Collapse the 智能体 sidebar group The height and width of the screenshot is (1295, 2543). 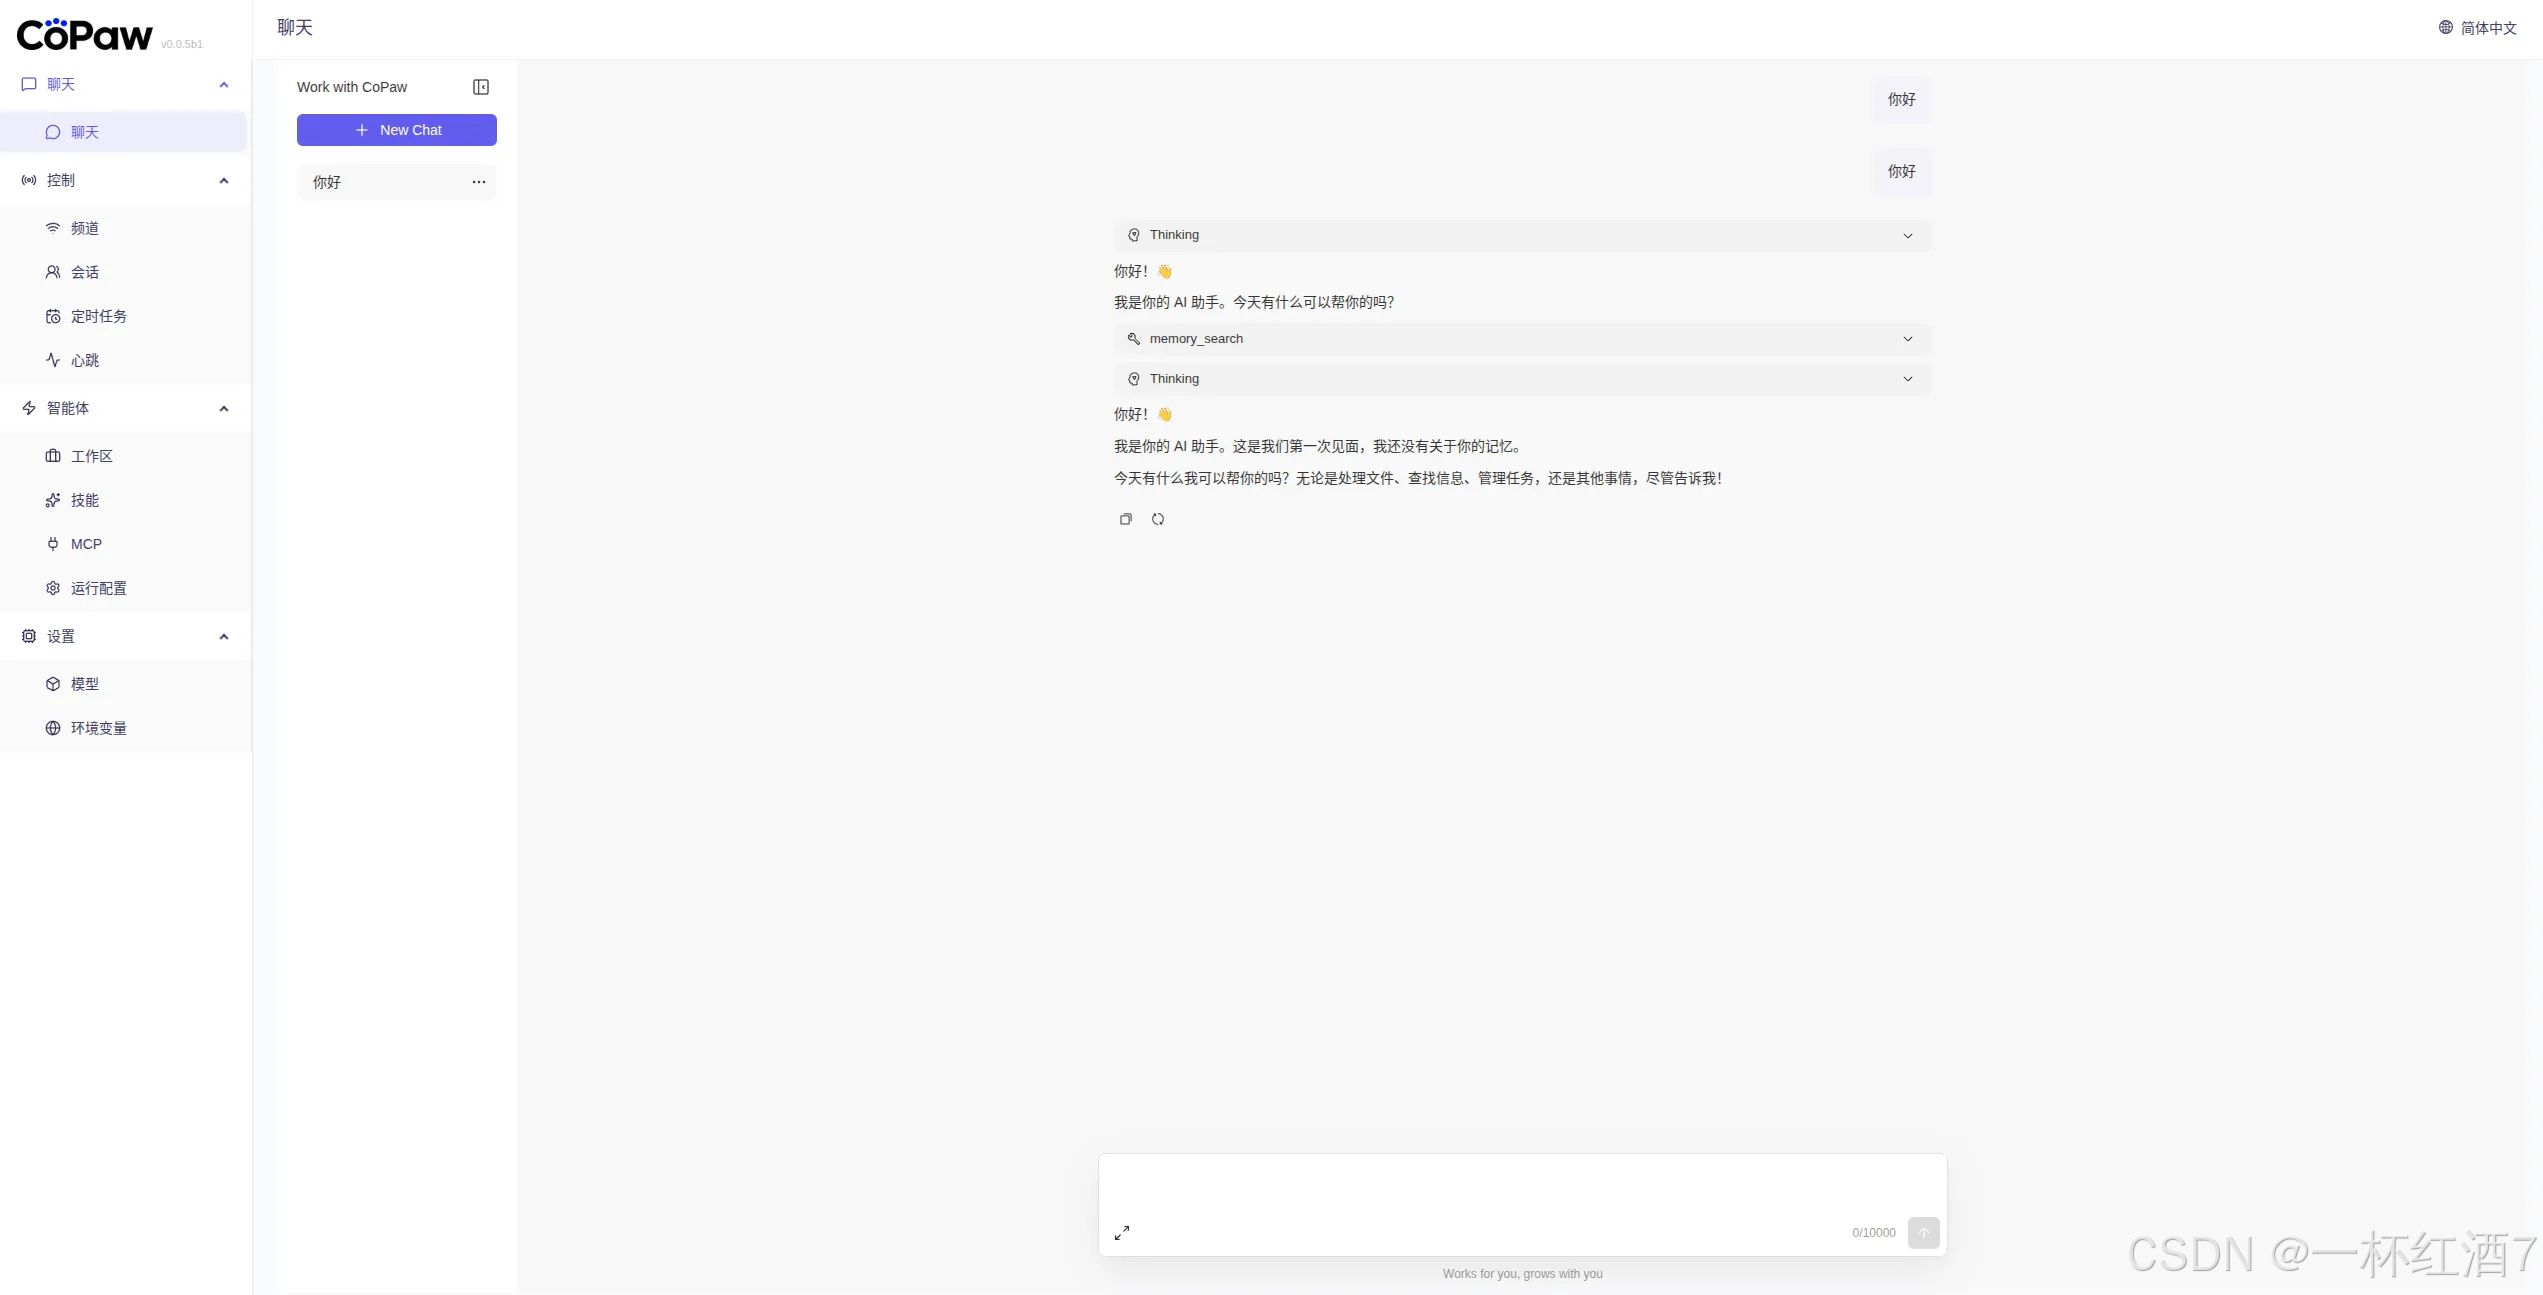(x=224, y=408)
